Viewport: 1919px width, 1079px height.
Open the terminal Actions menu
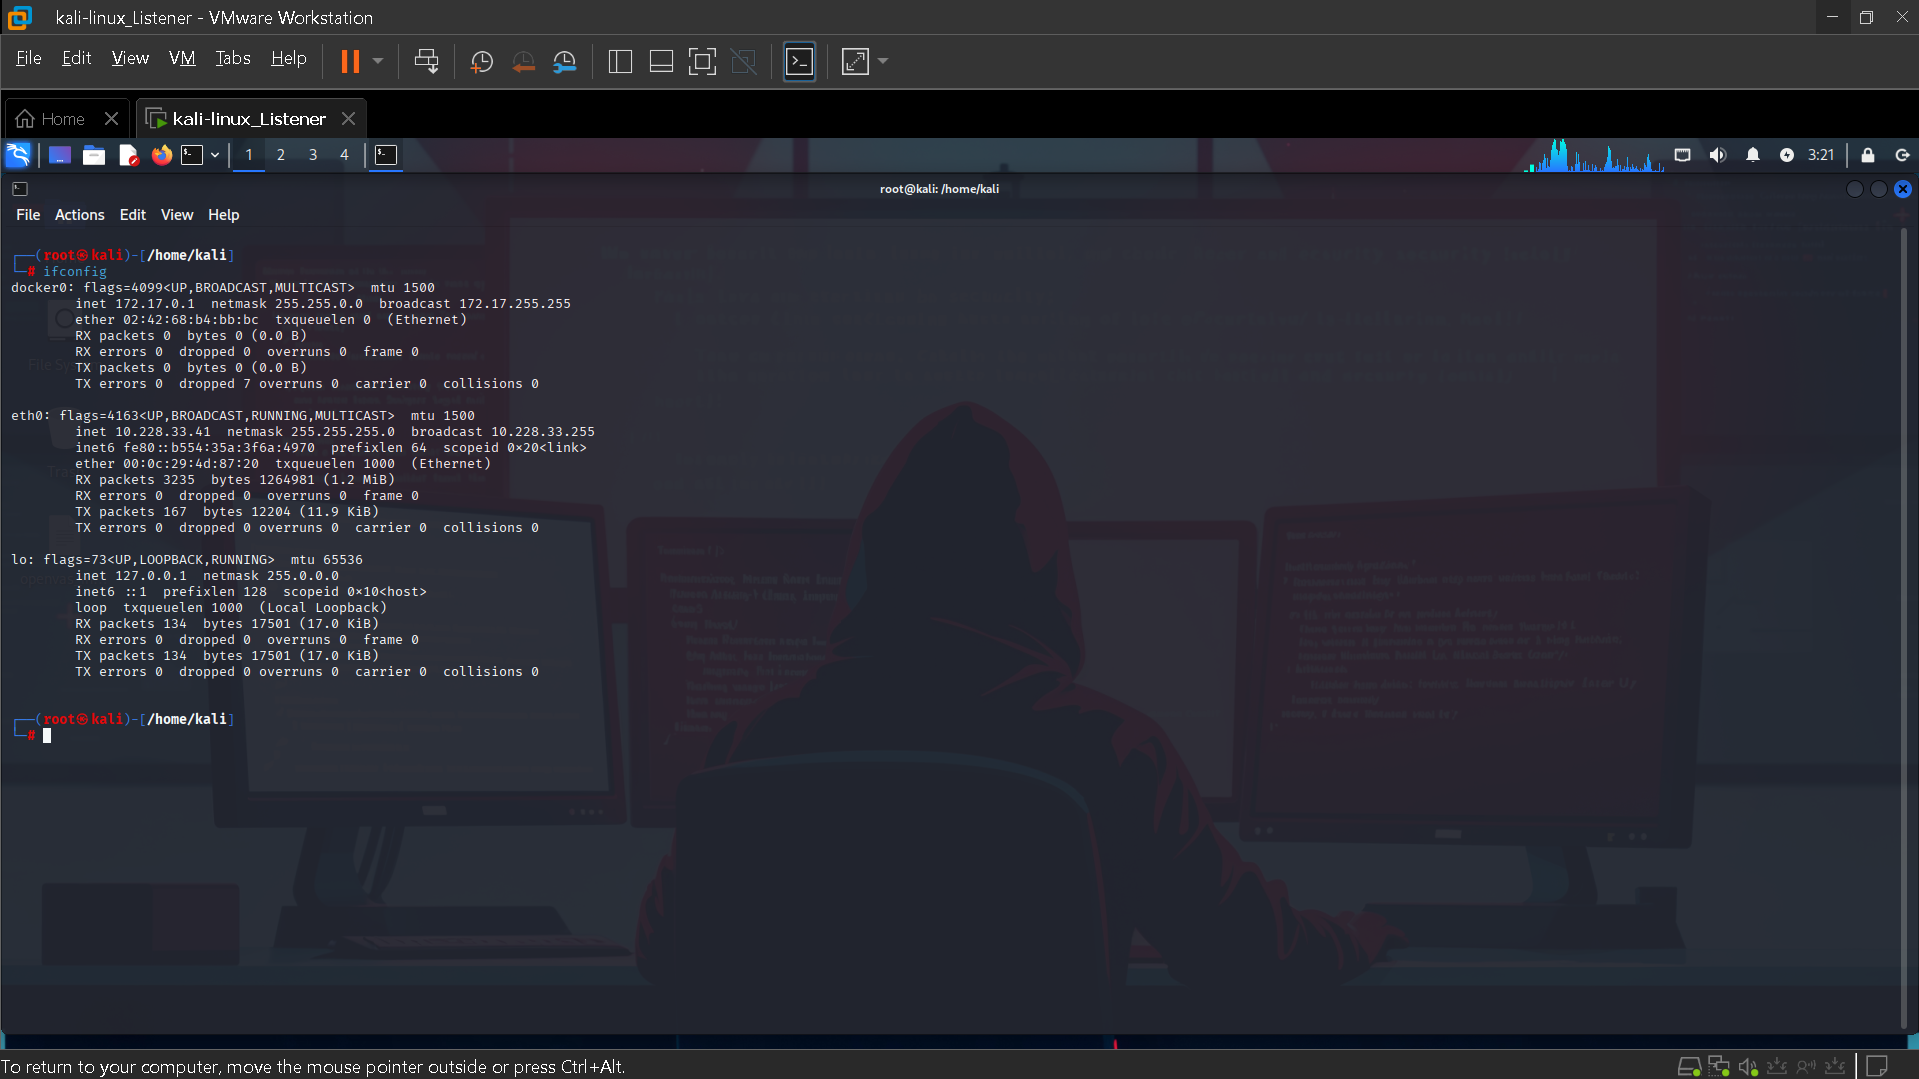(x=79, y=215)
